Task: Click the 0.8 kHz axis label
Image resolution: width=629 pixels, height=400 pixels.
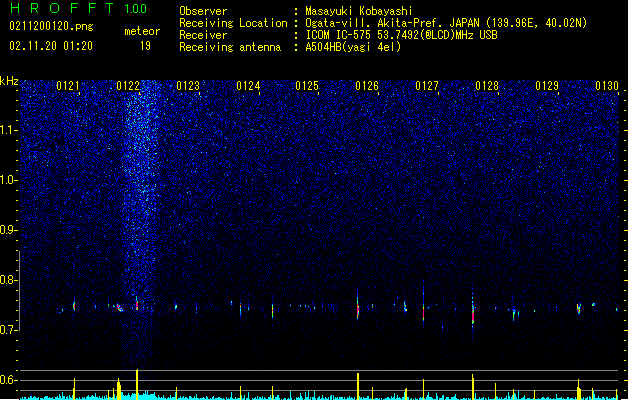Action: tap(9, 280)
